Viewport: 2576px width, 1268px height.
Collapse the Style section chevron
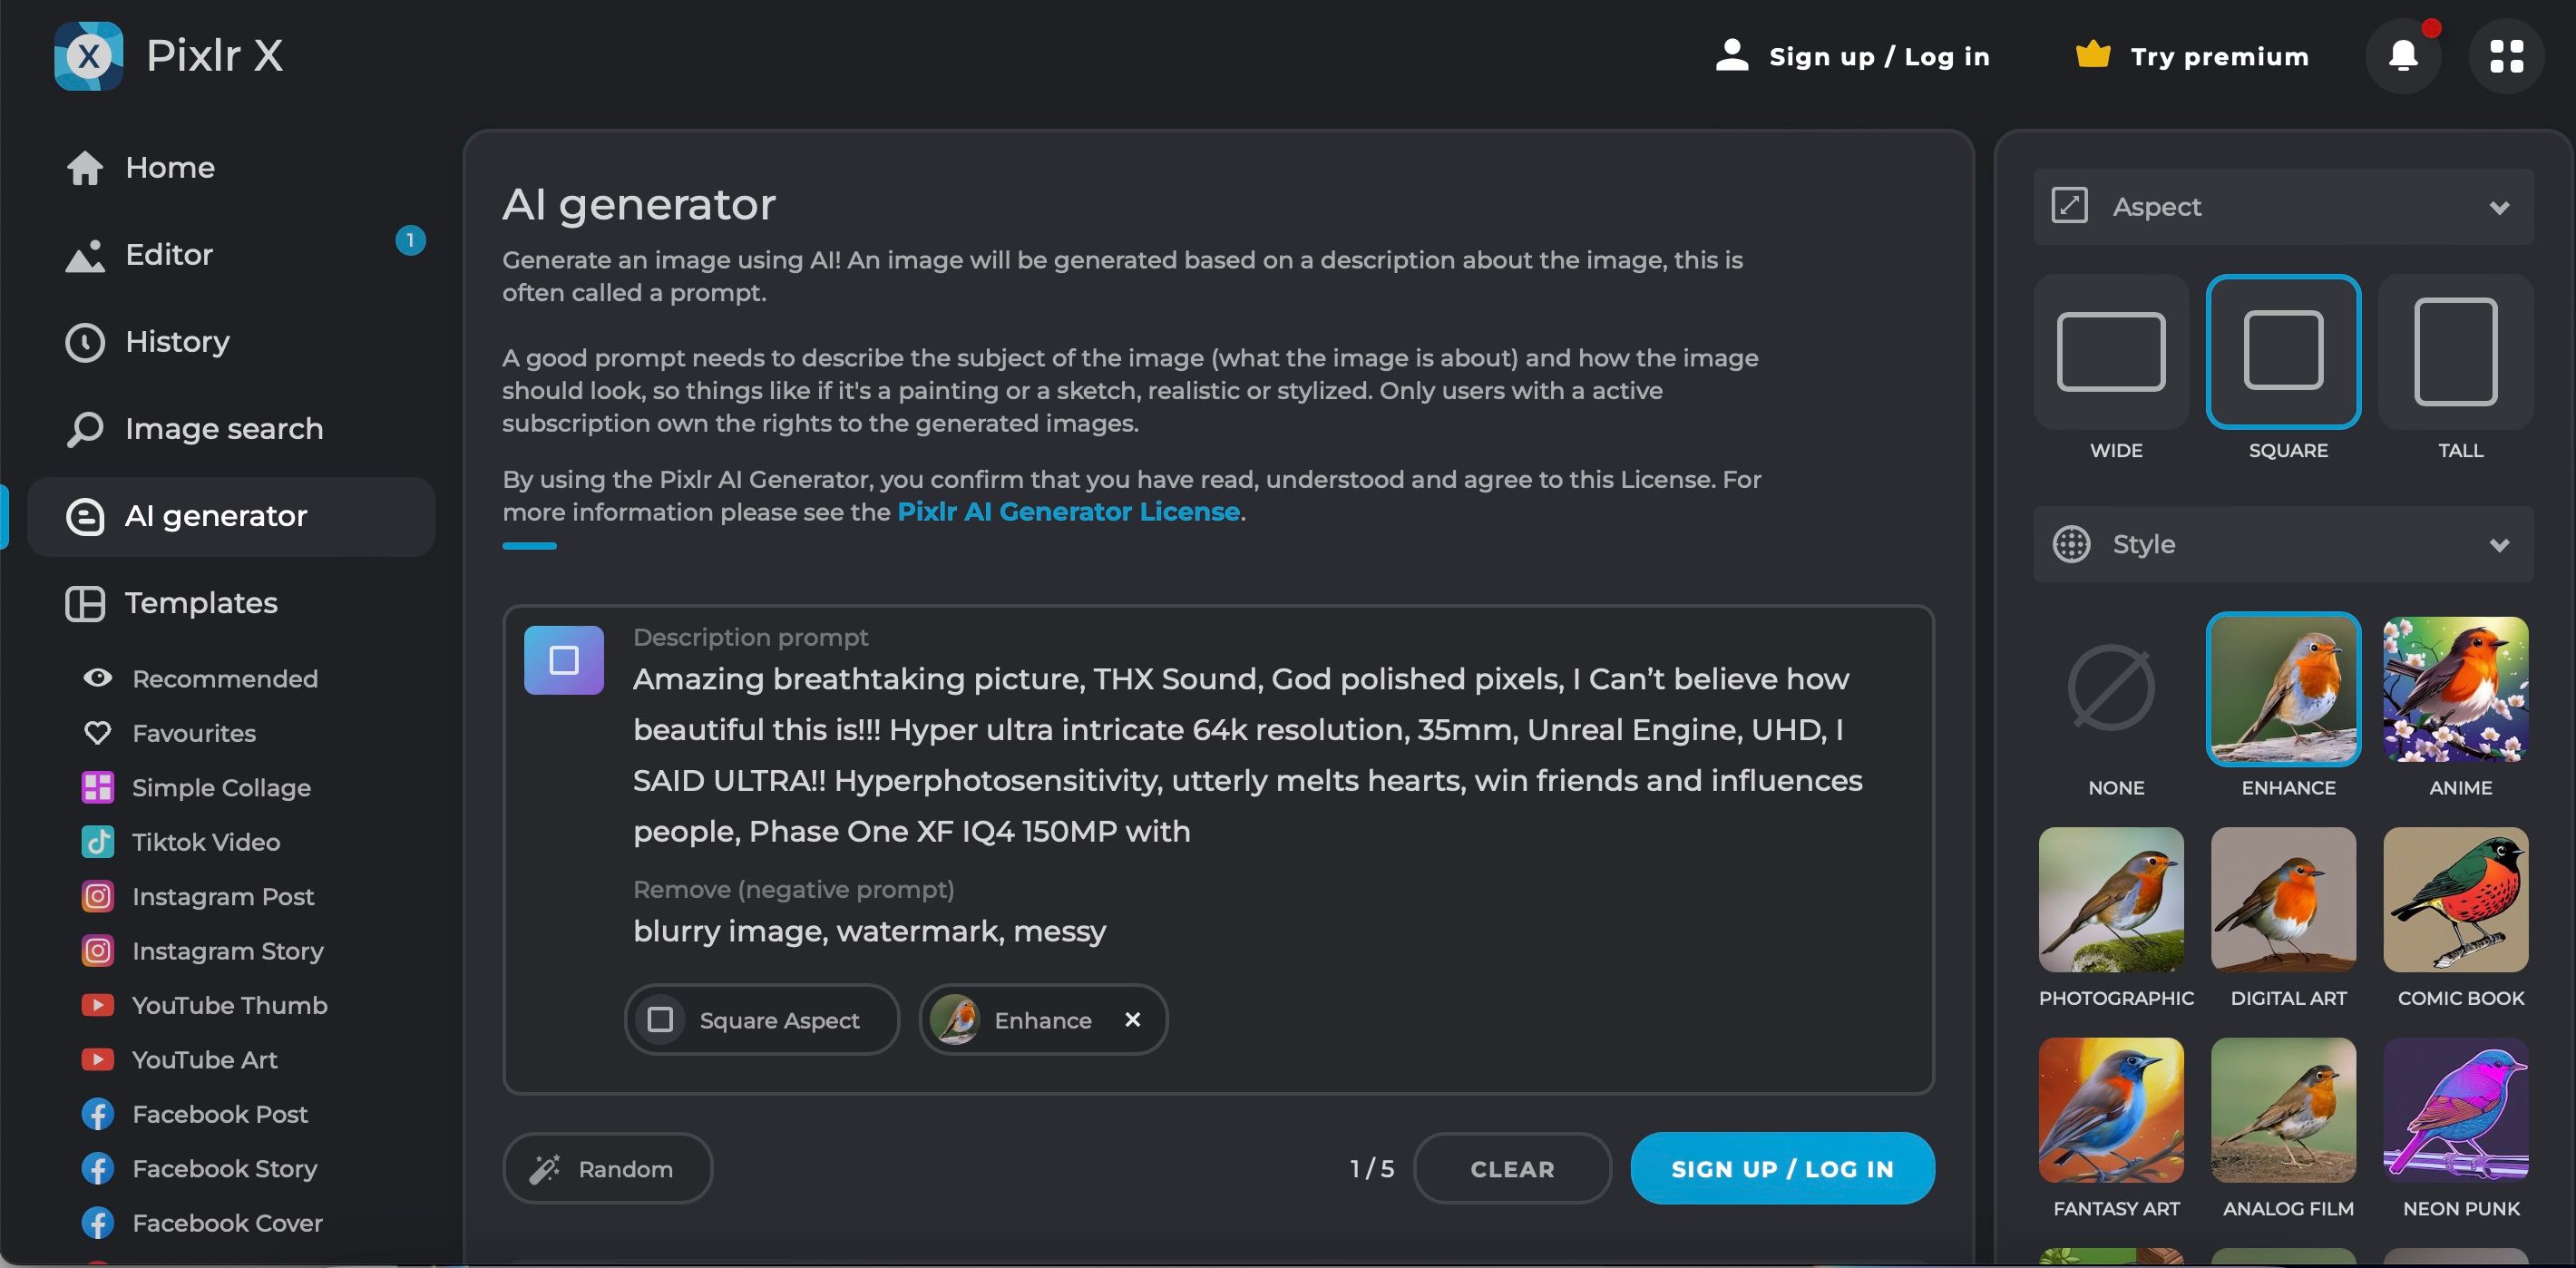(x=2499, y=545)
